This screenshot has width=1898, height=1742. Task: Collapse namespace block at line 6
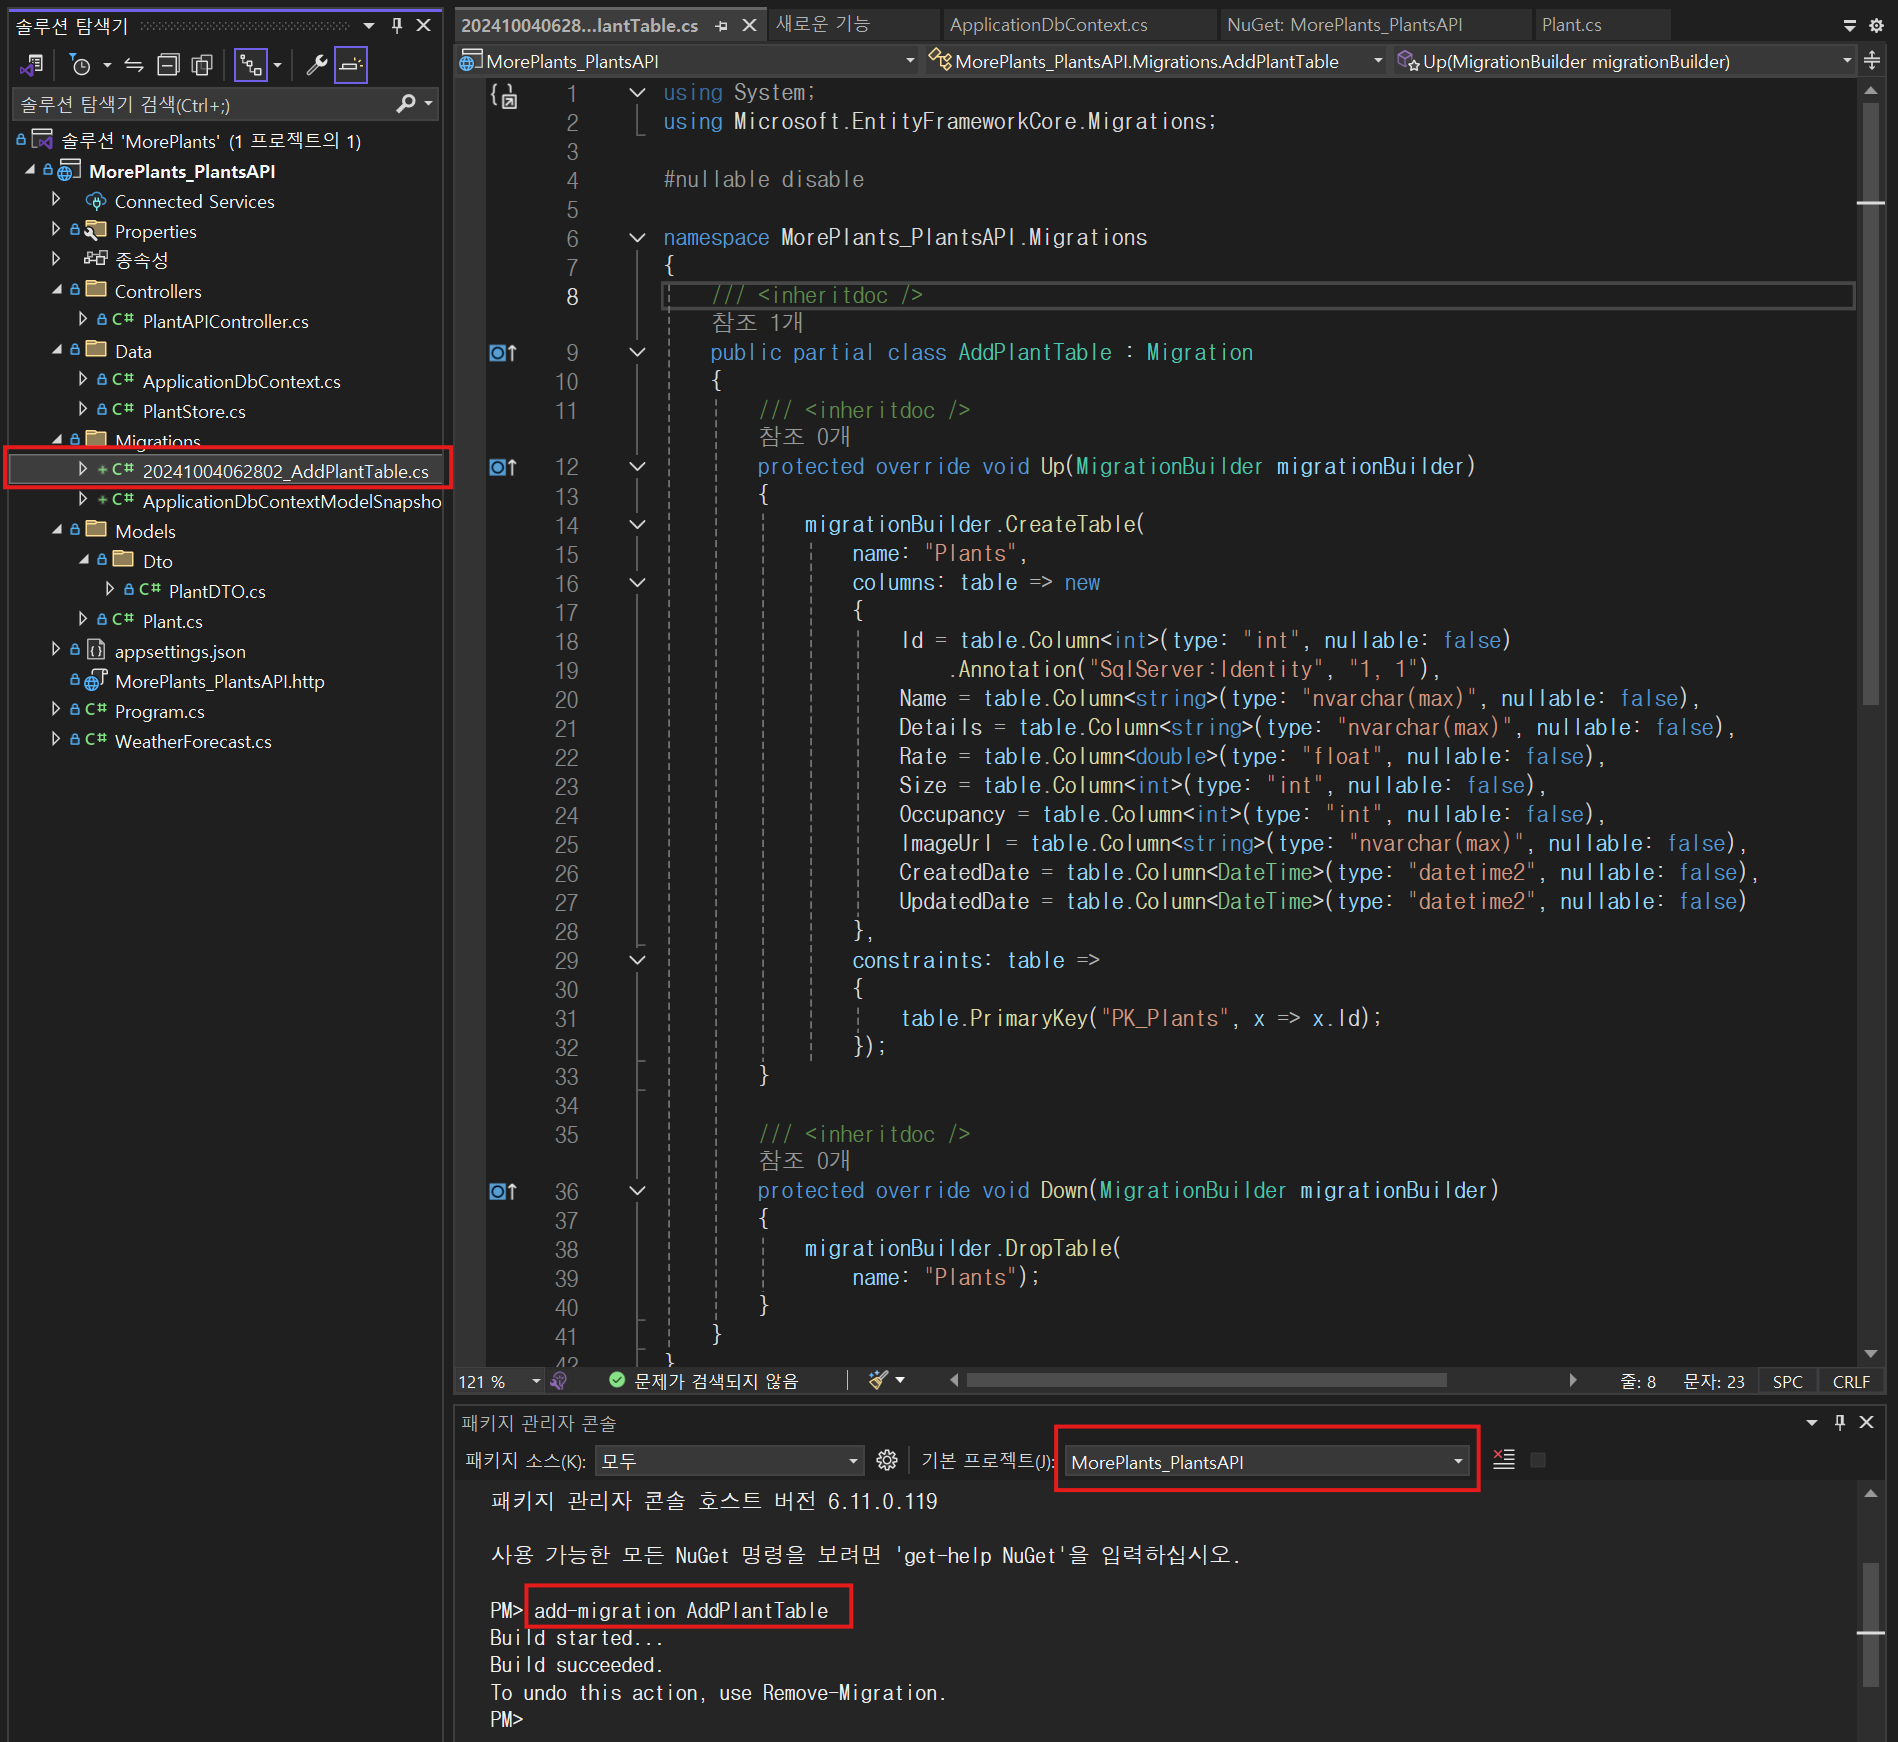(637, 238)
